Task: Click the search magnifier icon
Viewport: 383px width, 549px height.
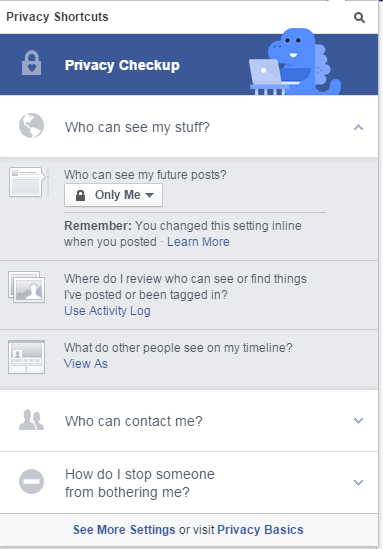Action: (359, 17)
